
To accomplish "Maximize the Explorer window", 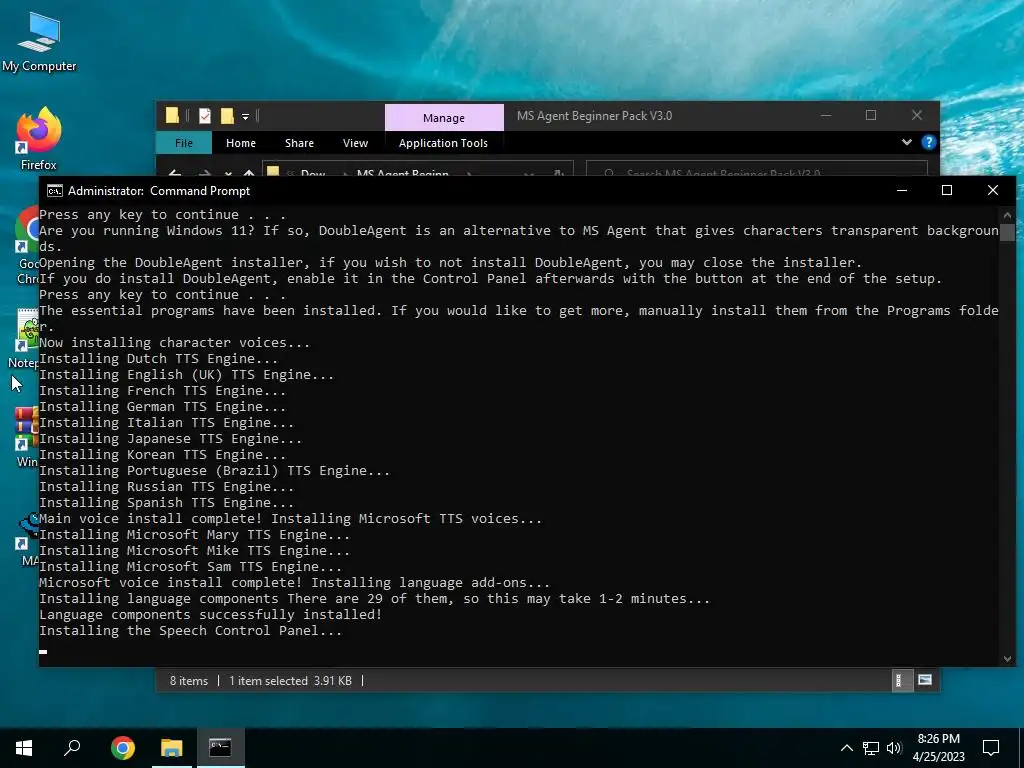I will pos(871,116).
